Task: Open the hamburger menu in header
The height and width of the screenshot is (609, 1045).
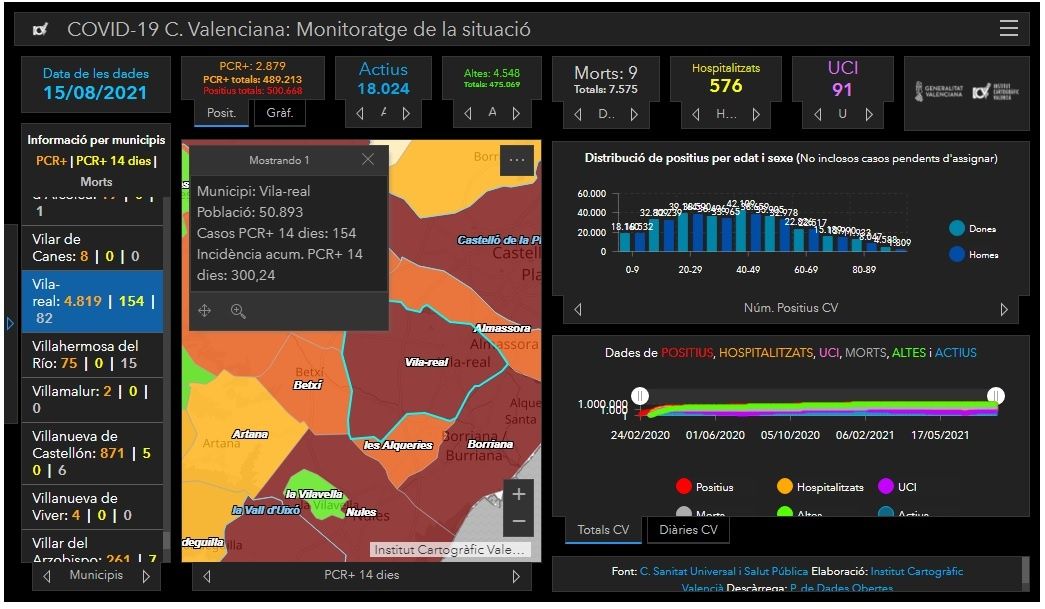Action: [1009, 29]
